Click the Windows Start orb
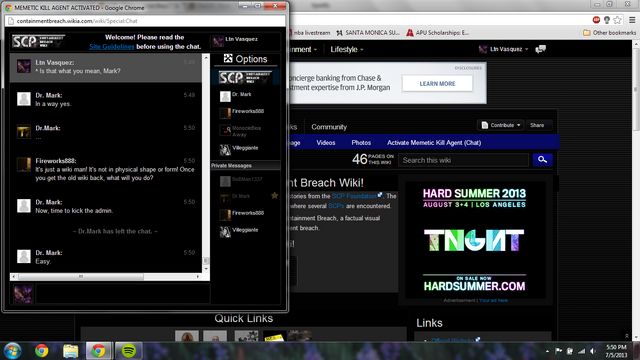This screenshot has width=640, height=360. 13,351
